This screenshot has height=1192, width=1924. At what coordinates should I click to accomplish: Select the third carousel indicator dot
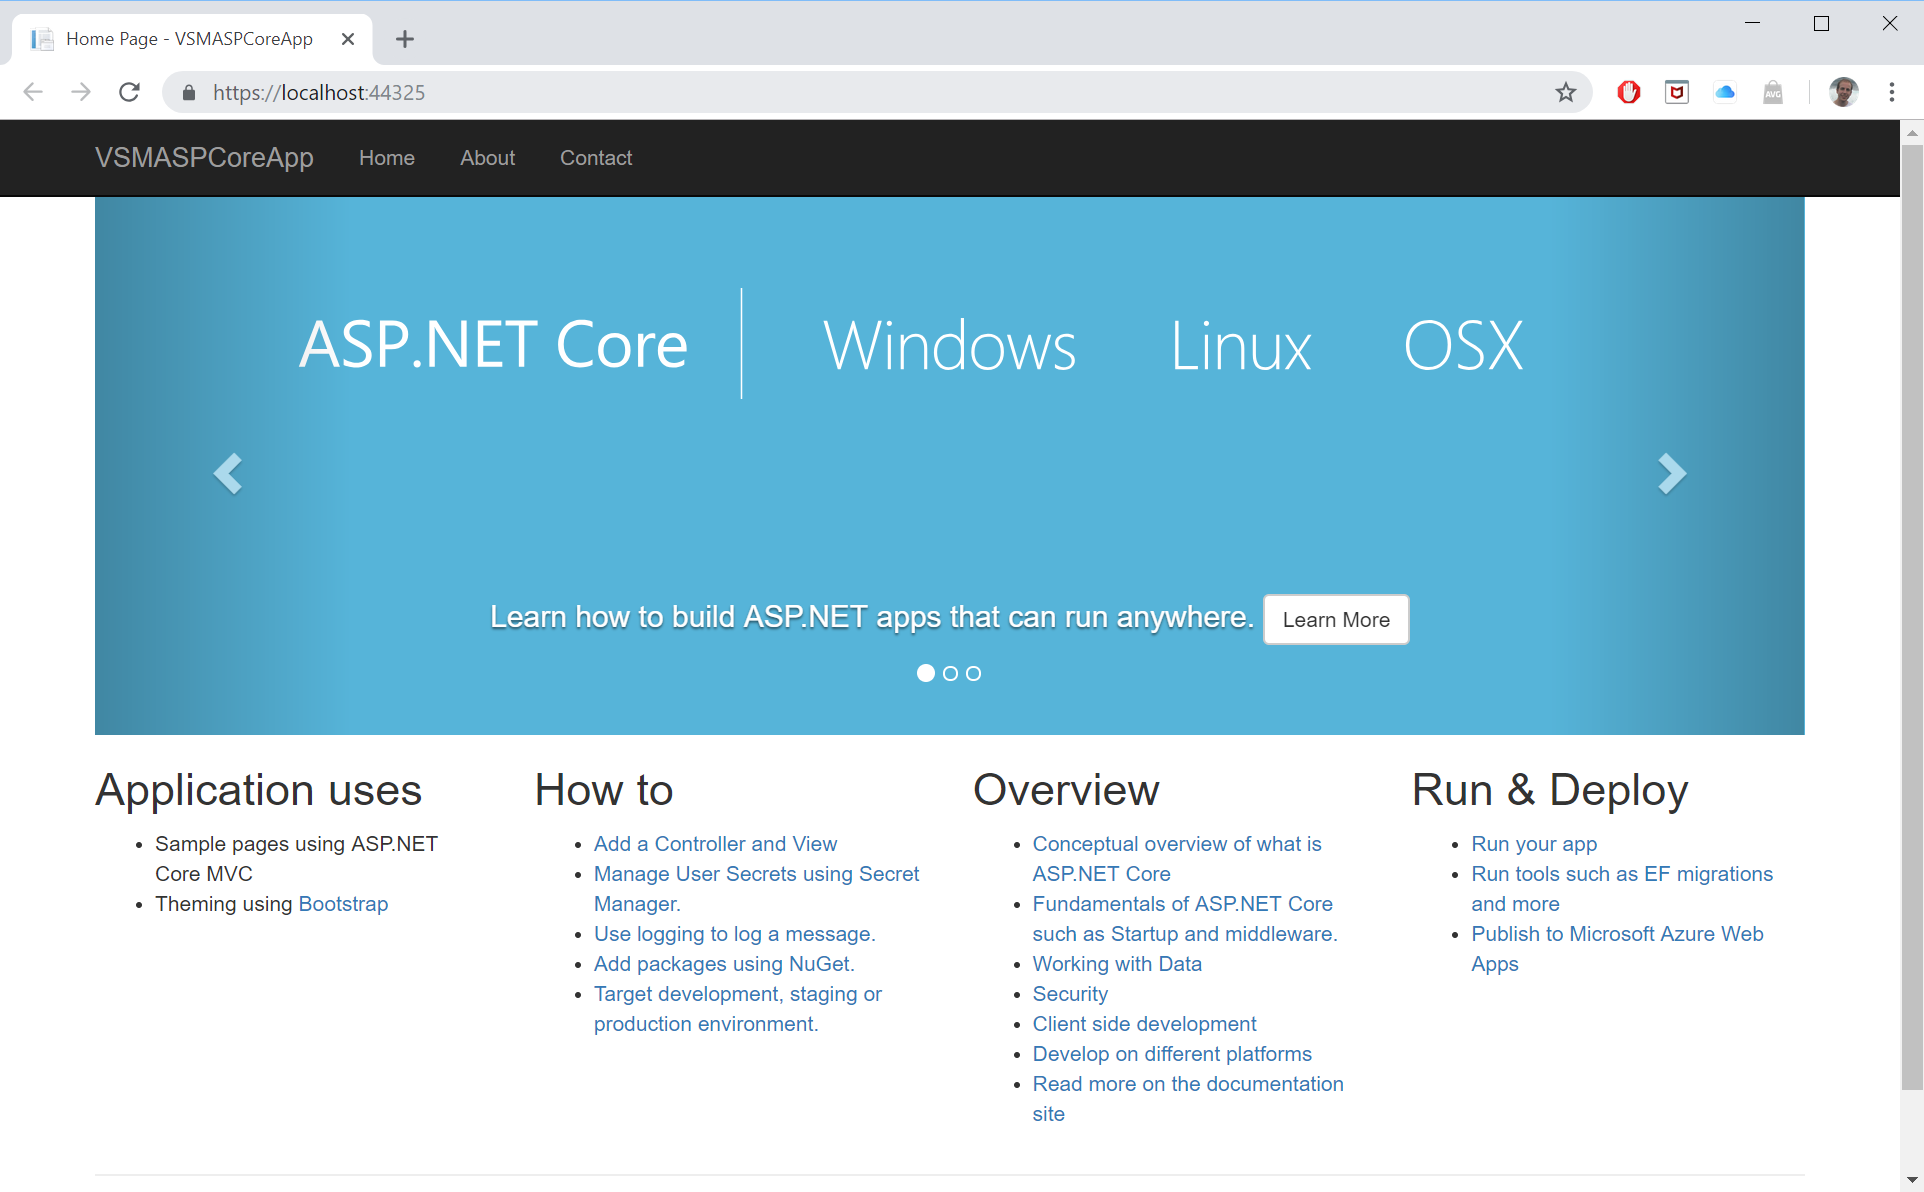pyautogui.click(x=973, y=673)
